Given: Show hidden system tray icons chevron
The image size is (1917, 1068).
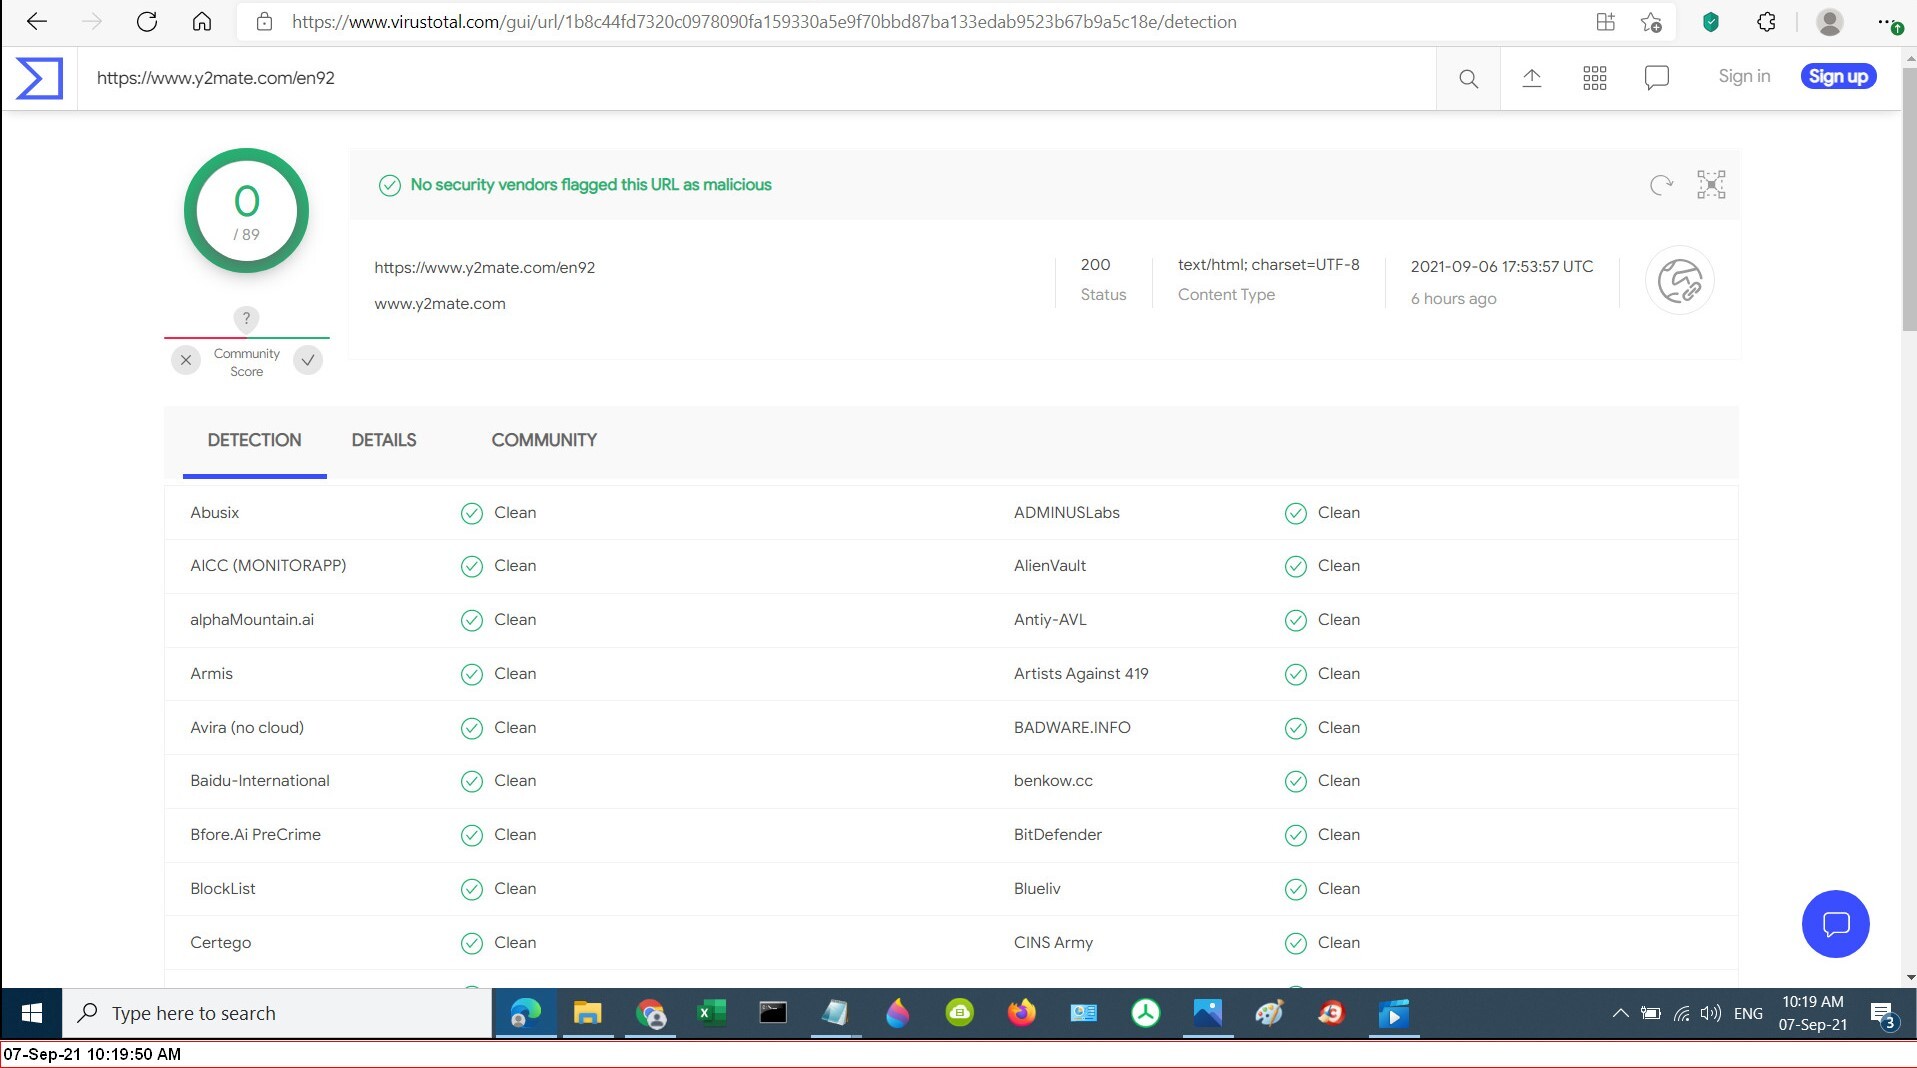Looking at the screenshot, I should (1620, 1013).
